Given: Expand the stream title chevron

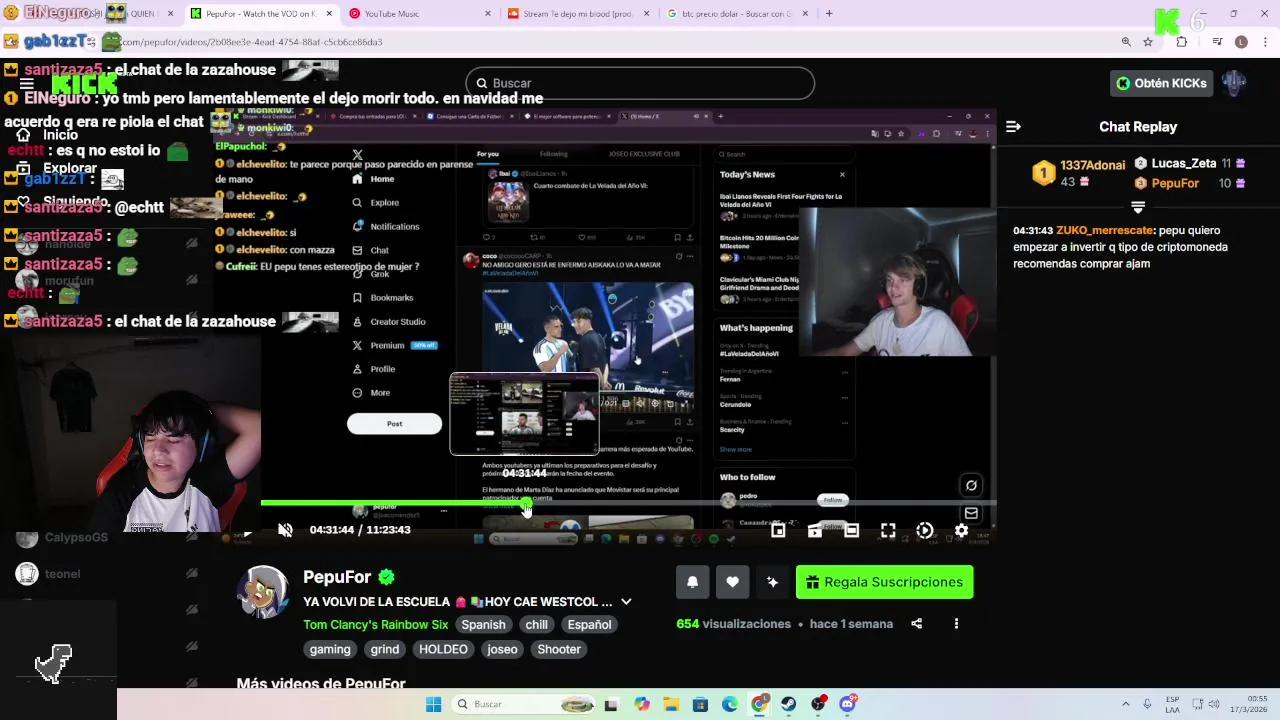Looking at the screenshot, I should tap(626, 602).
